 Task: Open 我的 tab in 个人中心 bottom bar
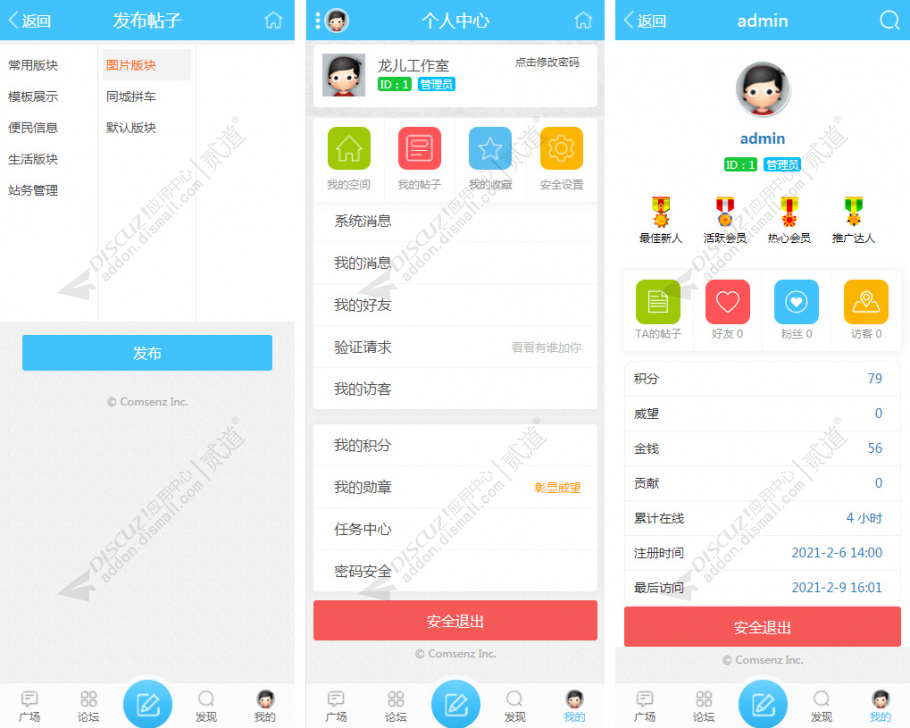(x=575, y=706)
